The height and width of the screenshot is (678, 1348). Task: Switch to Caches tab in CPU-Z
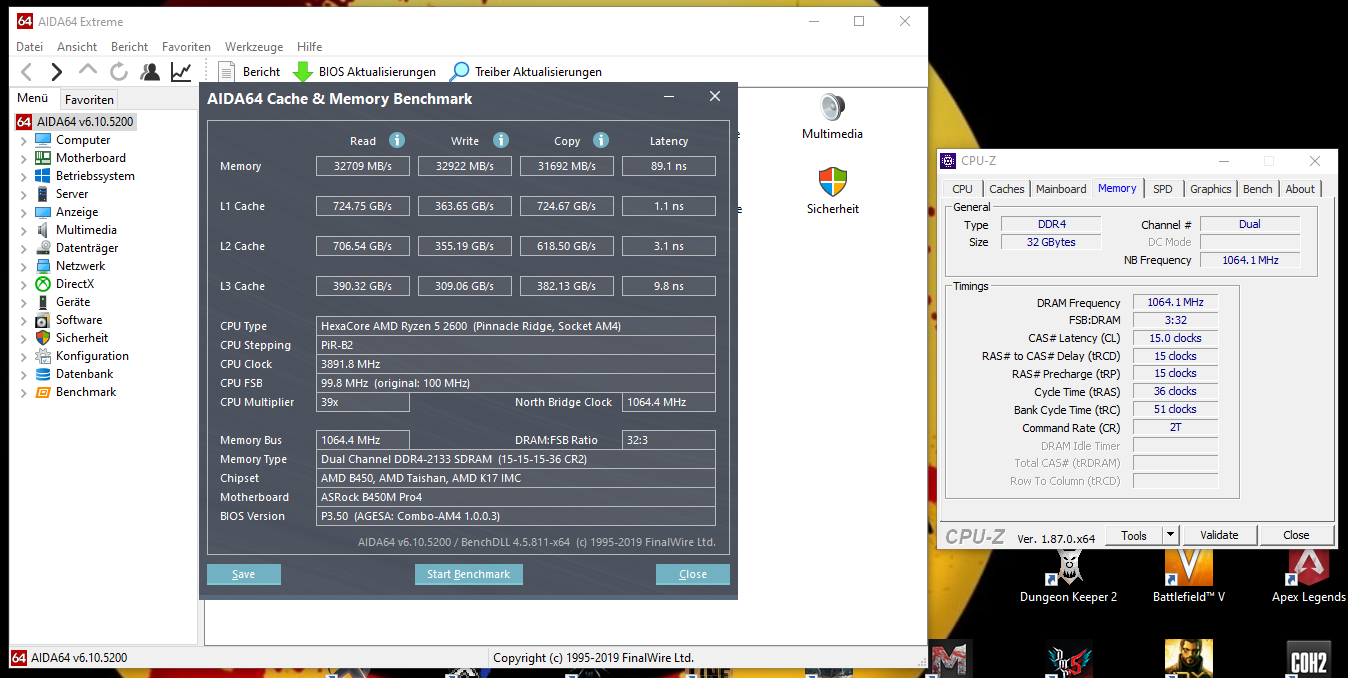[1007, 188]
